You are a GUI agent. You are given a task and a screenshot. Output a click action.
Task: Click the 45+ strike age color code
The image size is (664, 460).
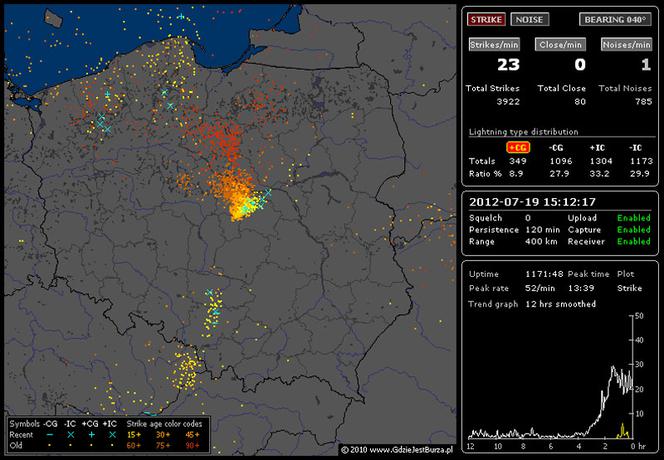point(192,435)
